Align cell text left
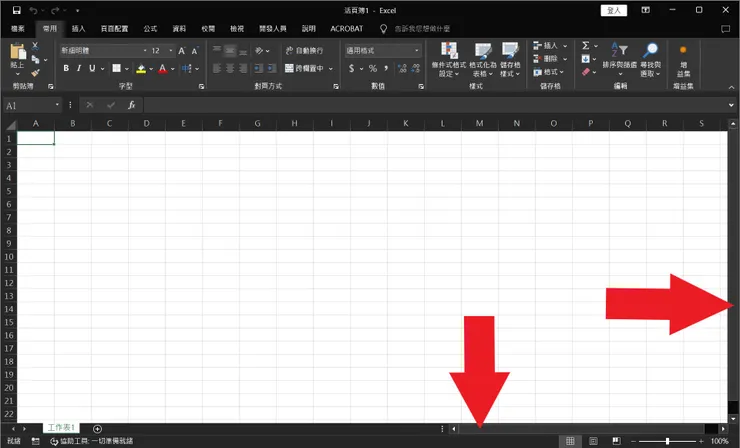Screen dimensions: 740x448 click(217, 68)
